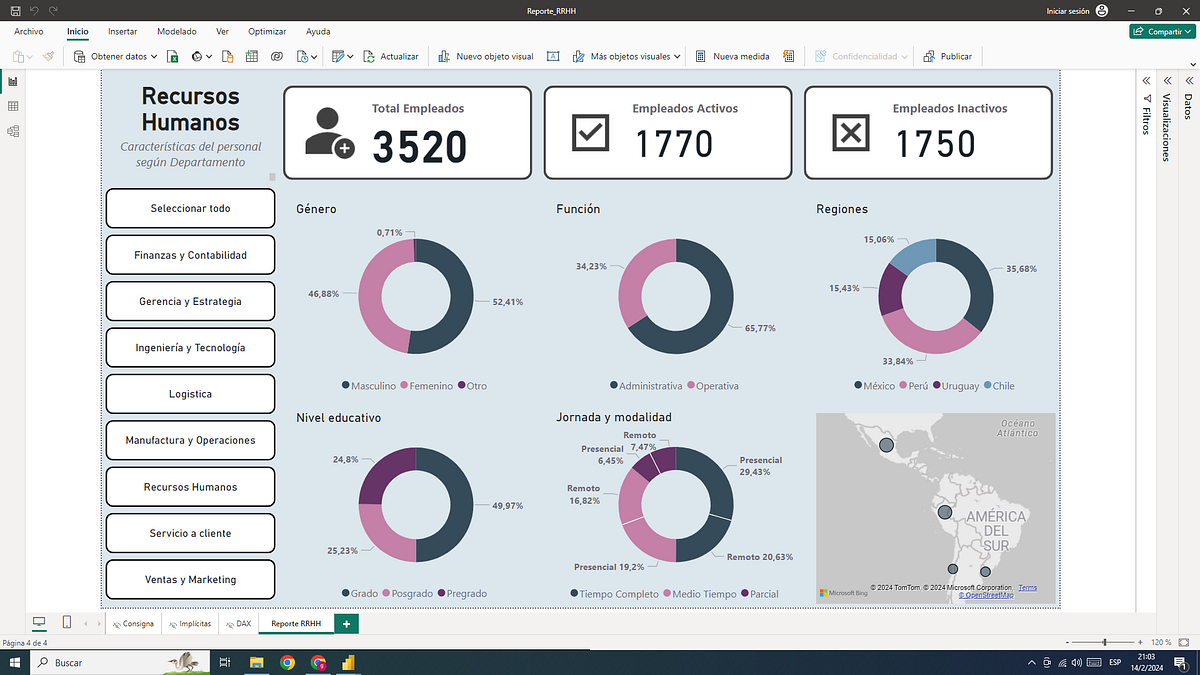1200x675 pixels.
Task: Click the Excel workbook import icon
Action: [172, 57]
